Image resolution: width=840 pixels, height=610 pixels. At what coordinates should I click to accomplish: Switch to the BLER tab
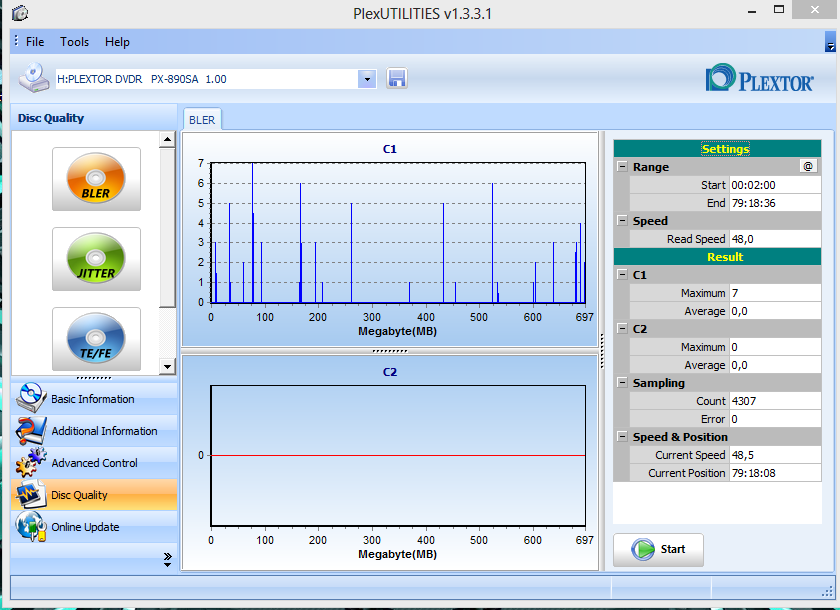[202, 120]
